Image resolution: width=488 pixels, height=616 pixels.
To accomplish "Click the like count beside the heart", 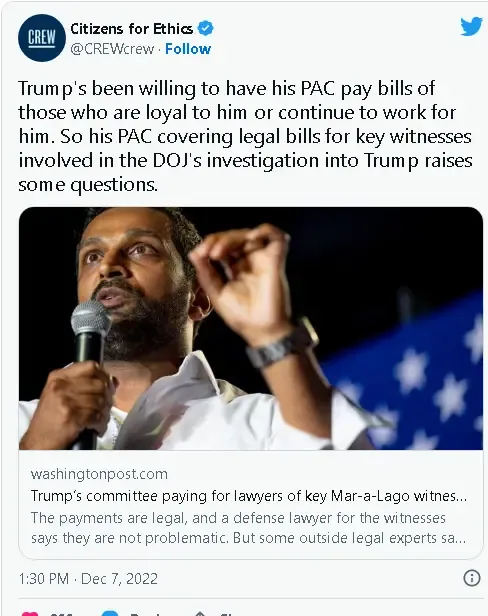I will (x=61, y=614).
